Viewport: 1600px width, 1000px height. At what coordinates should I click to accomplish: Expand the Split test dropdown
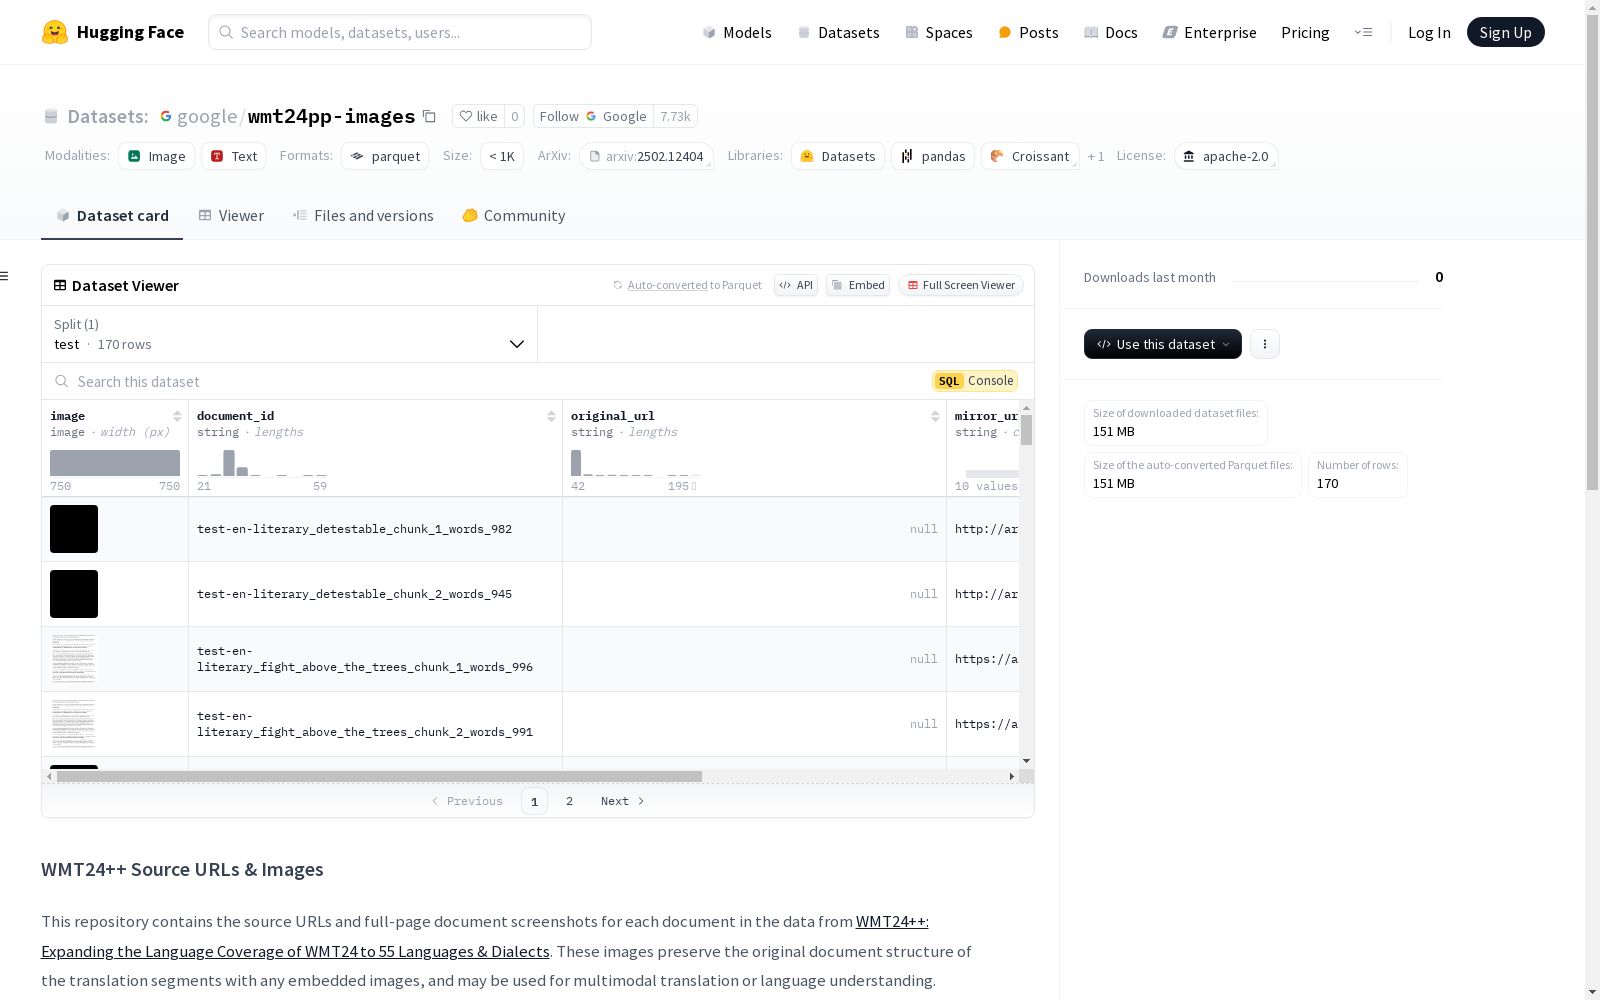290,334
